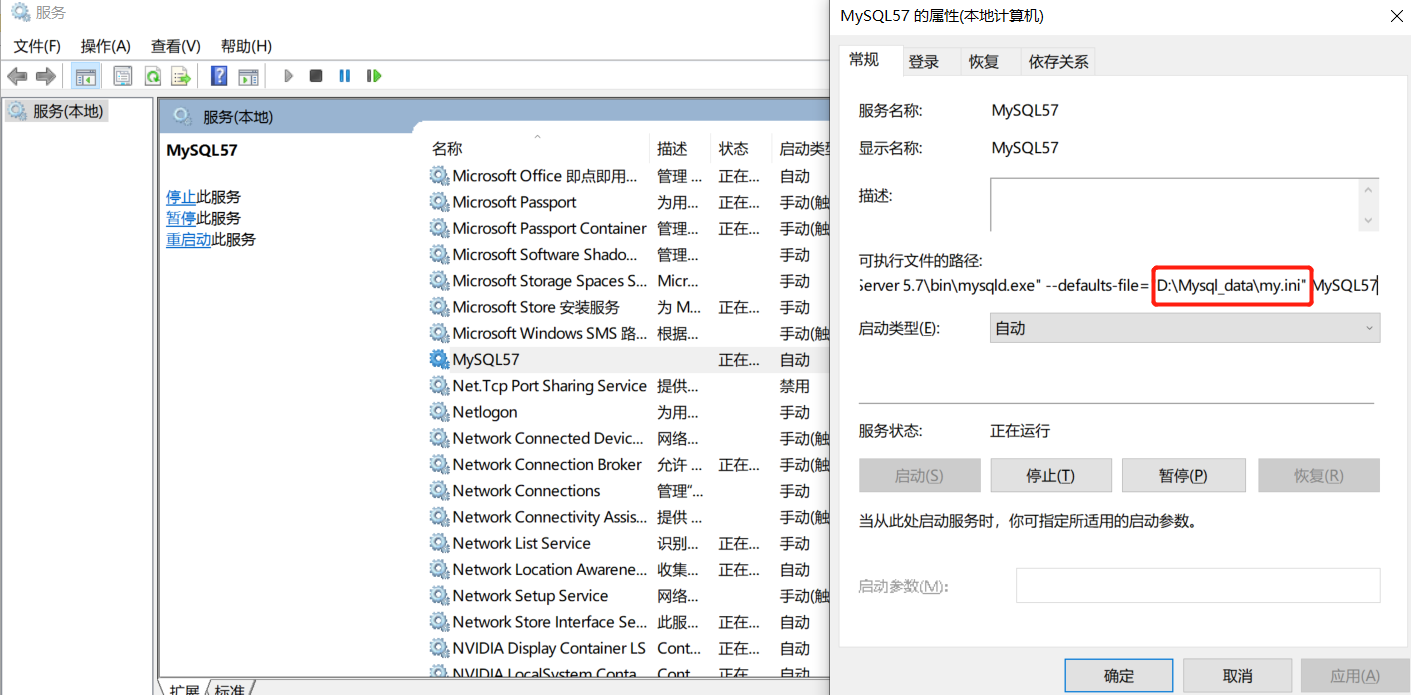Screen dimensions: 1411x695
Task: Go back with the toolbar back arrow
Action: pos(17,76)
